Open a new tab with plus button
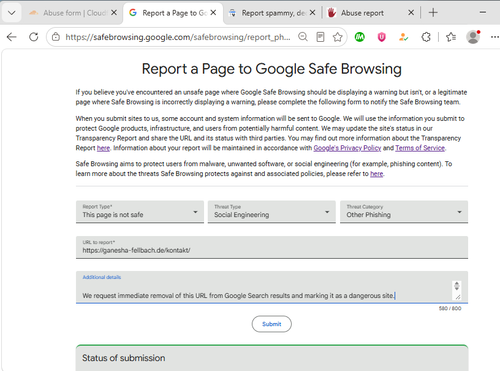Screen dimensions: 500x371 (433, 13)
